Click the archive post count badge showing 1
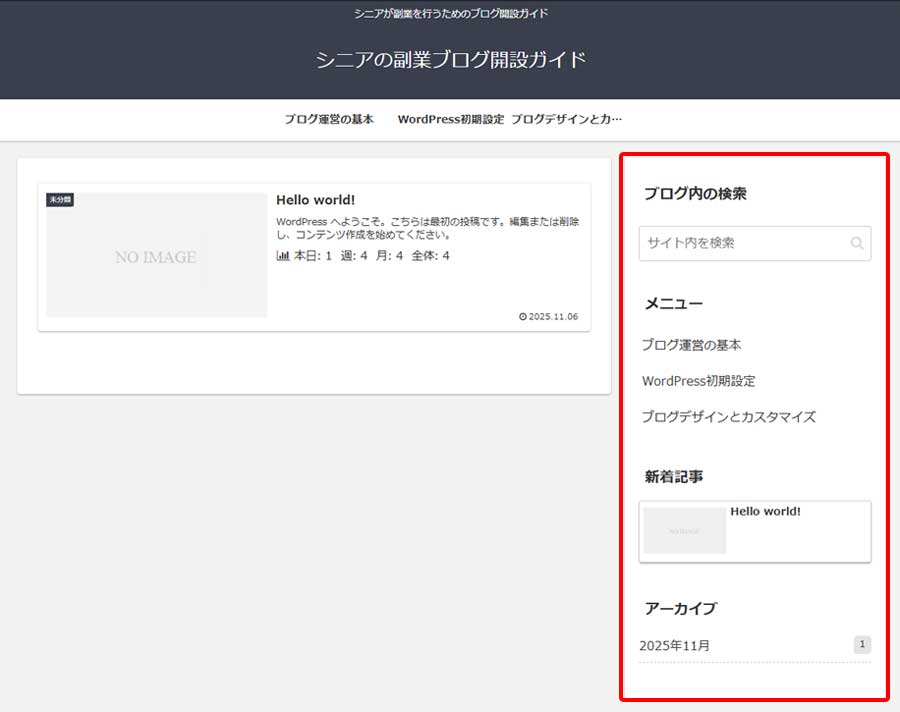Screen dimensions: 900x712 coord(861,644)
